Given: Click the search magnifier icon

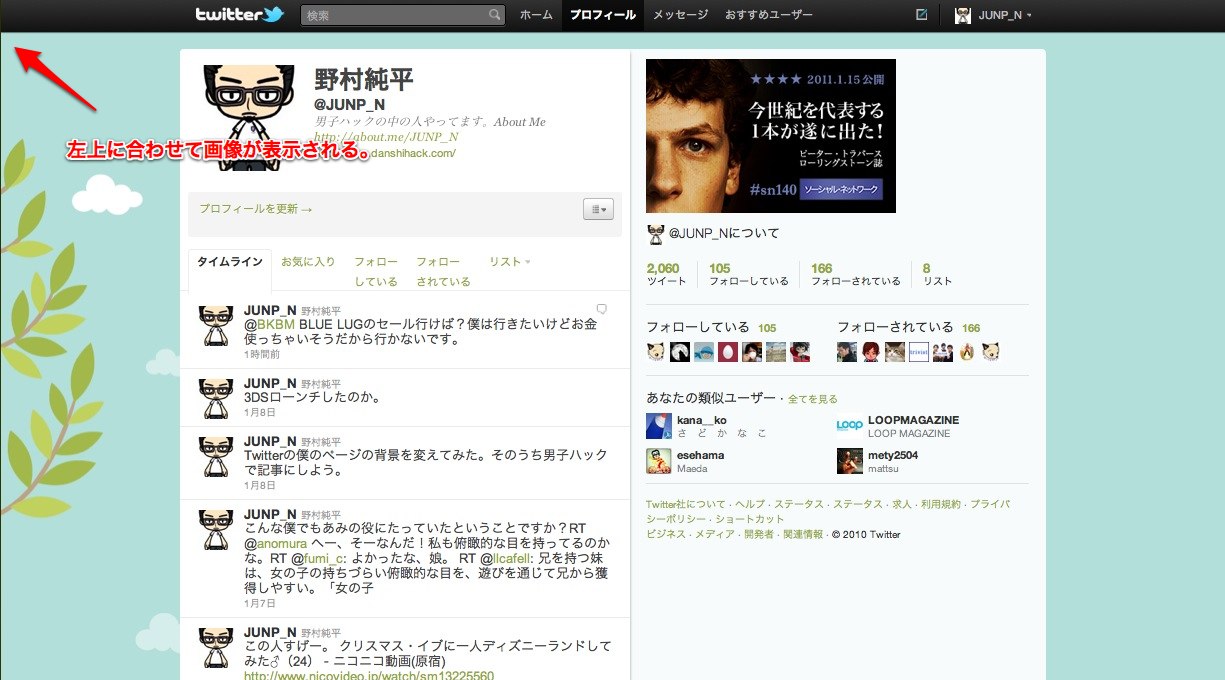Looking at the screenshot, I should tap(495, 15).
